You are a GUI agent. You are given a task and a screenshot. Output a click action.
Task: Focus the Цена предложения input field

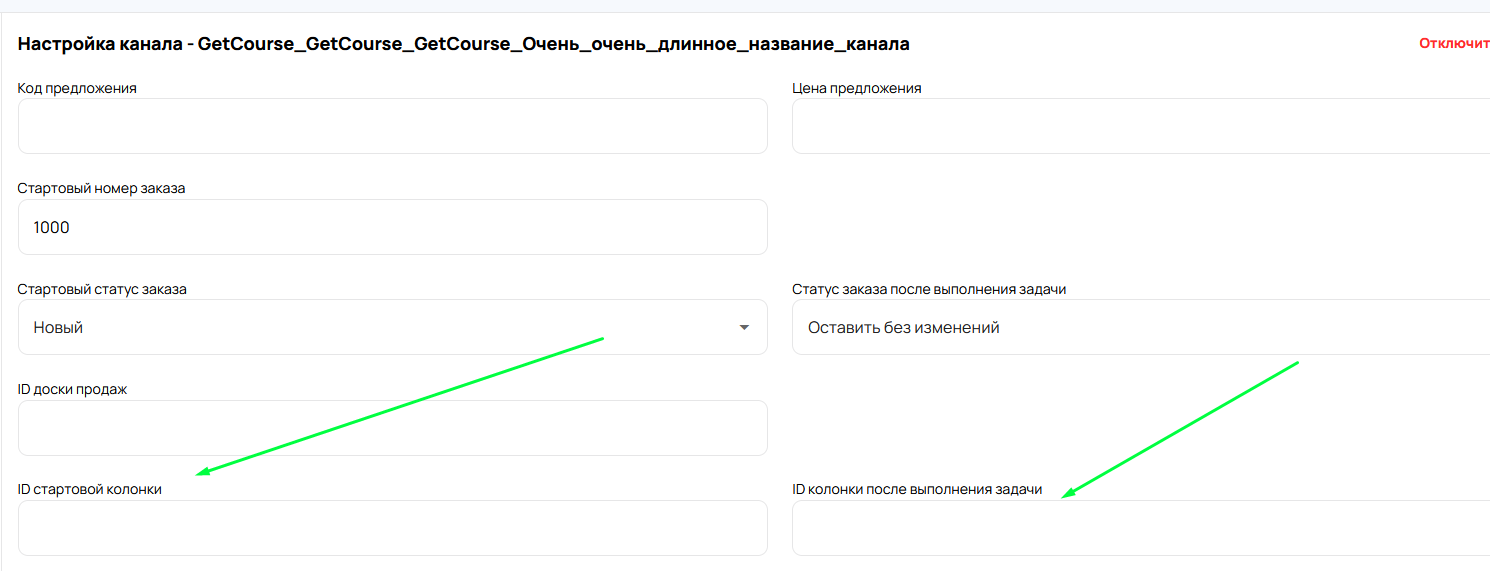tap(1140, 126)
